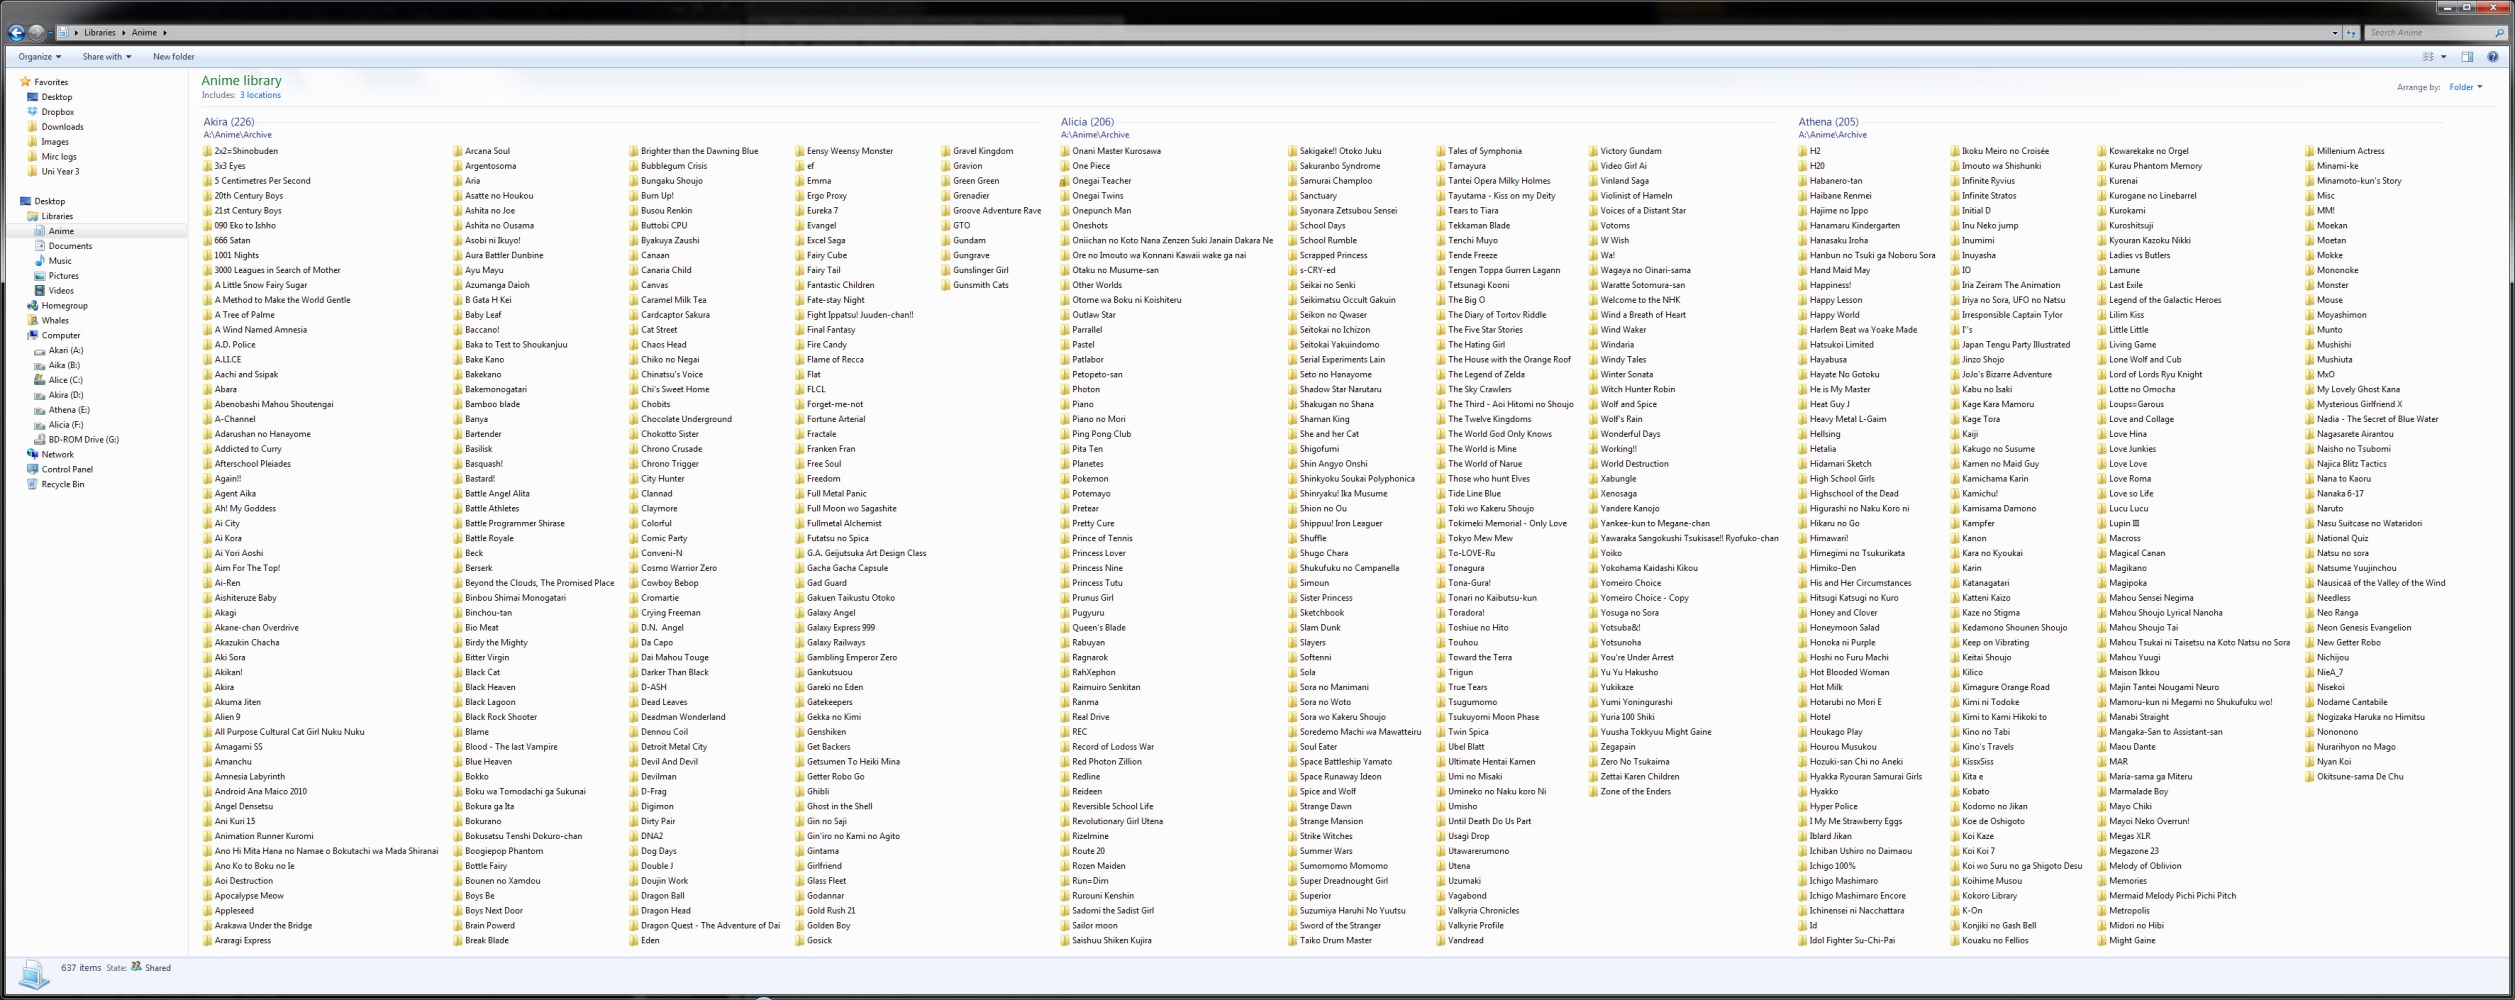Expand the Libraries breadcrumb arrow
This screenshot has height=1000, width=2515.
(x=124, y=33)
